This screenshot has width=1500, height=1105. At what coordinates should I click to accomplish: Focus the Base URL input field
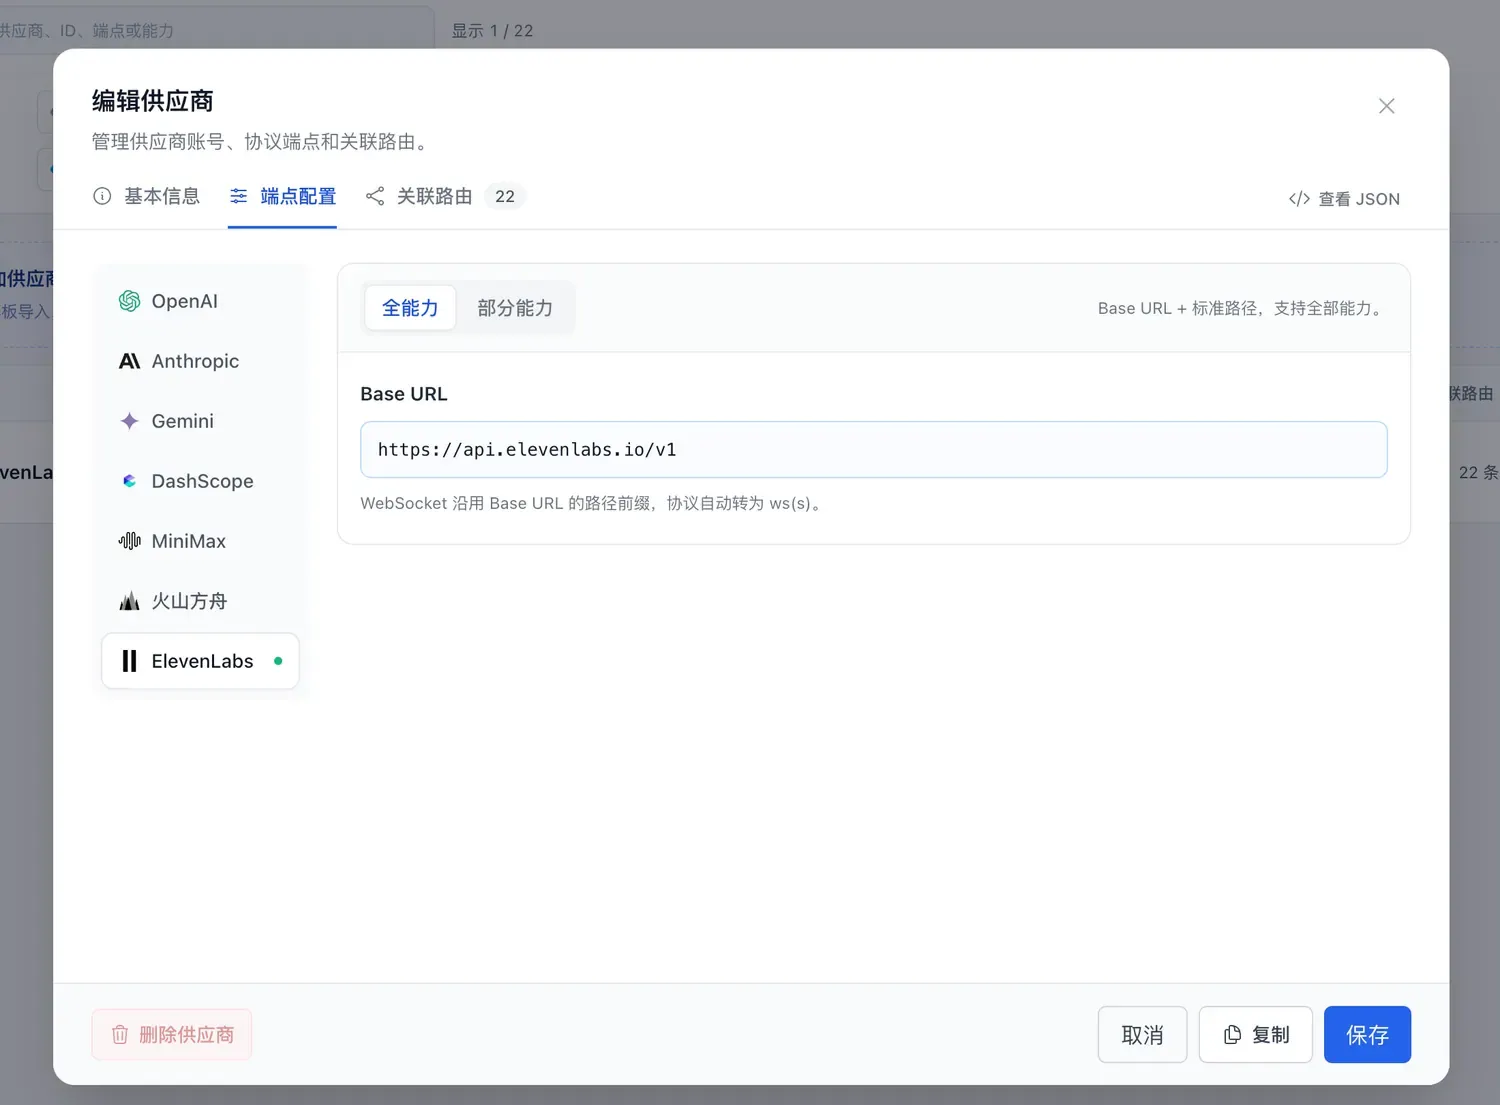point(873,449)
